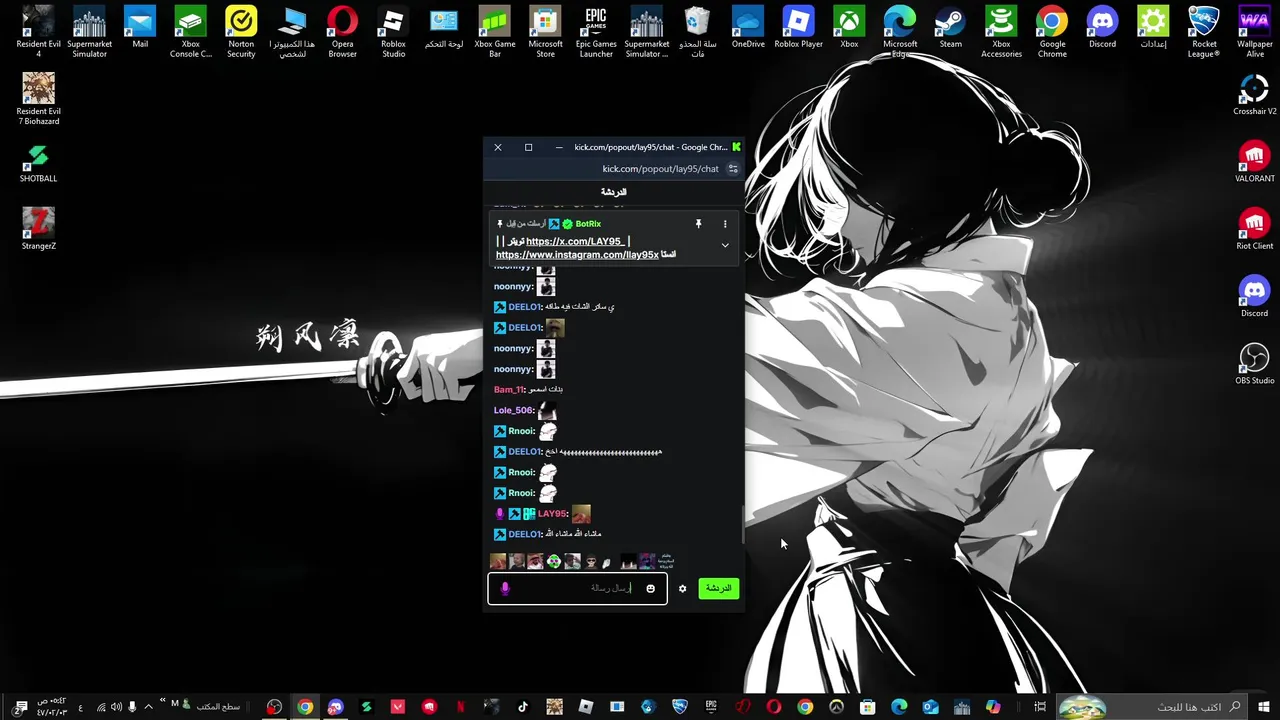Switch to Chrome in taskbar
The width and height of the screenshot is (1280, 720).
[305, 707]
